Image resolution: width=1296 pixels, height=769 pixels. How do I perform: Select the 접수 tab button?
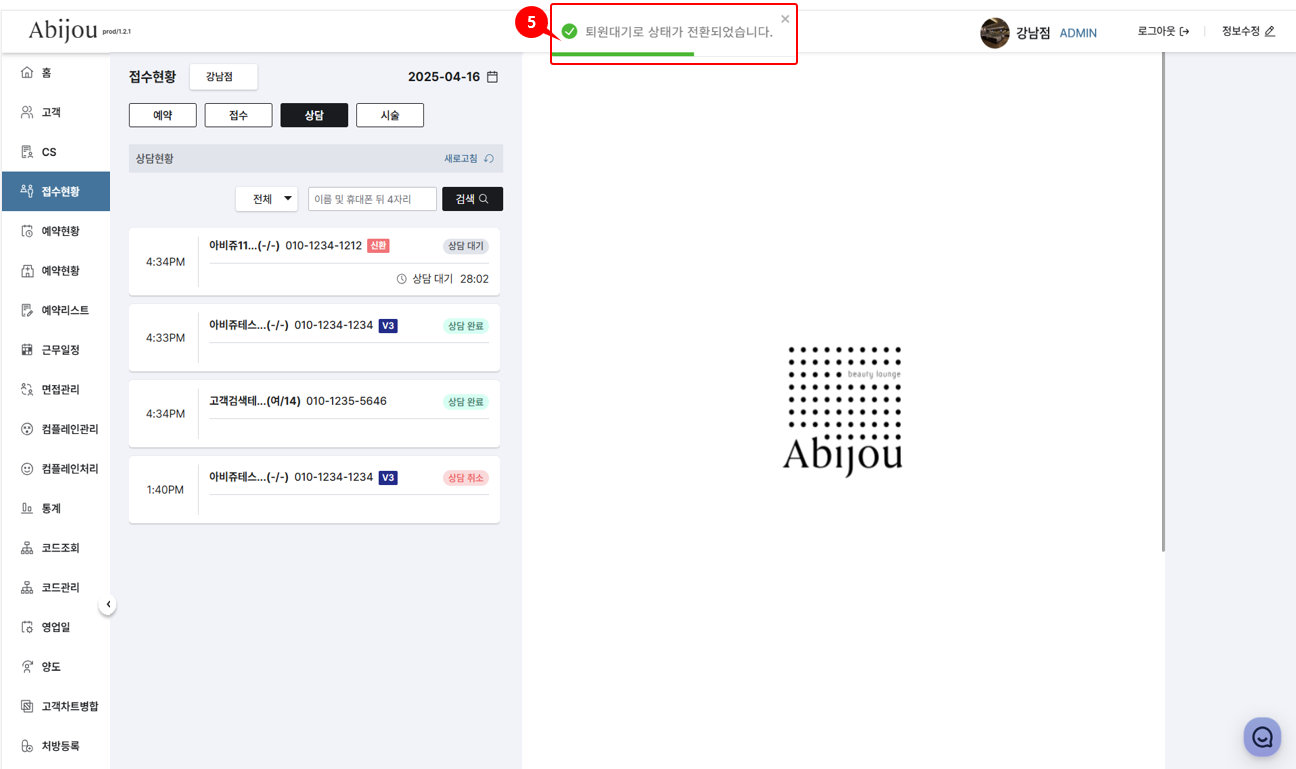pyautogui.click(x=238, y=115)
